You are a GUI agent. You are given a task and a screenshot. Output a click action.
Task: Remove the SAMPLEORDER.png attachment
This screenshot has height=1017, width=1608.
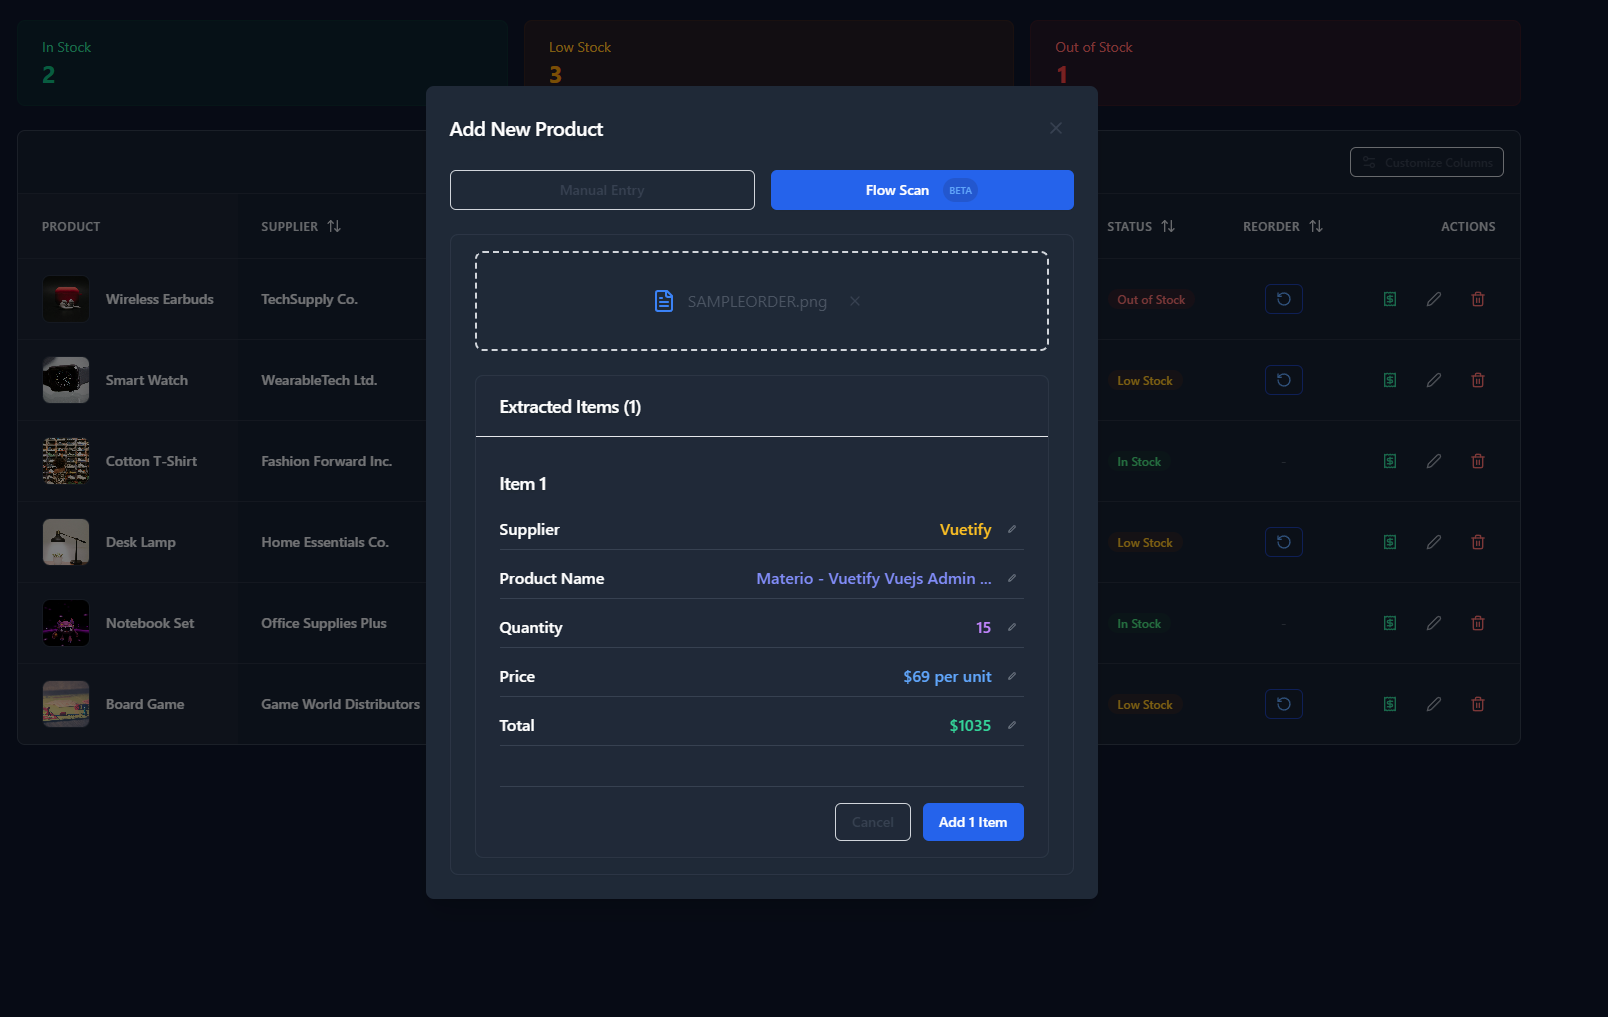(x=855, y=301)
